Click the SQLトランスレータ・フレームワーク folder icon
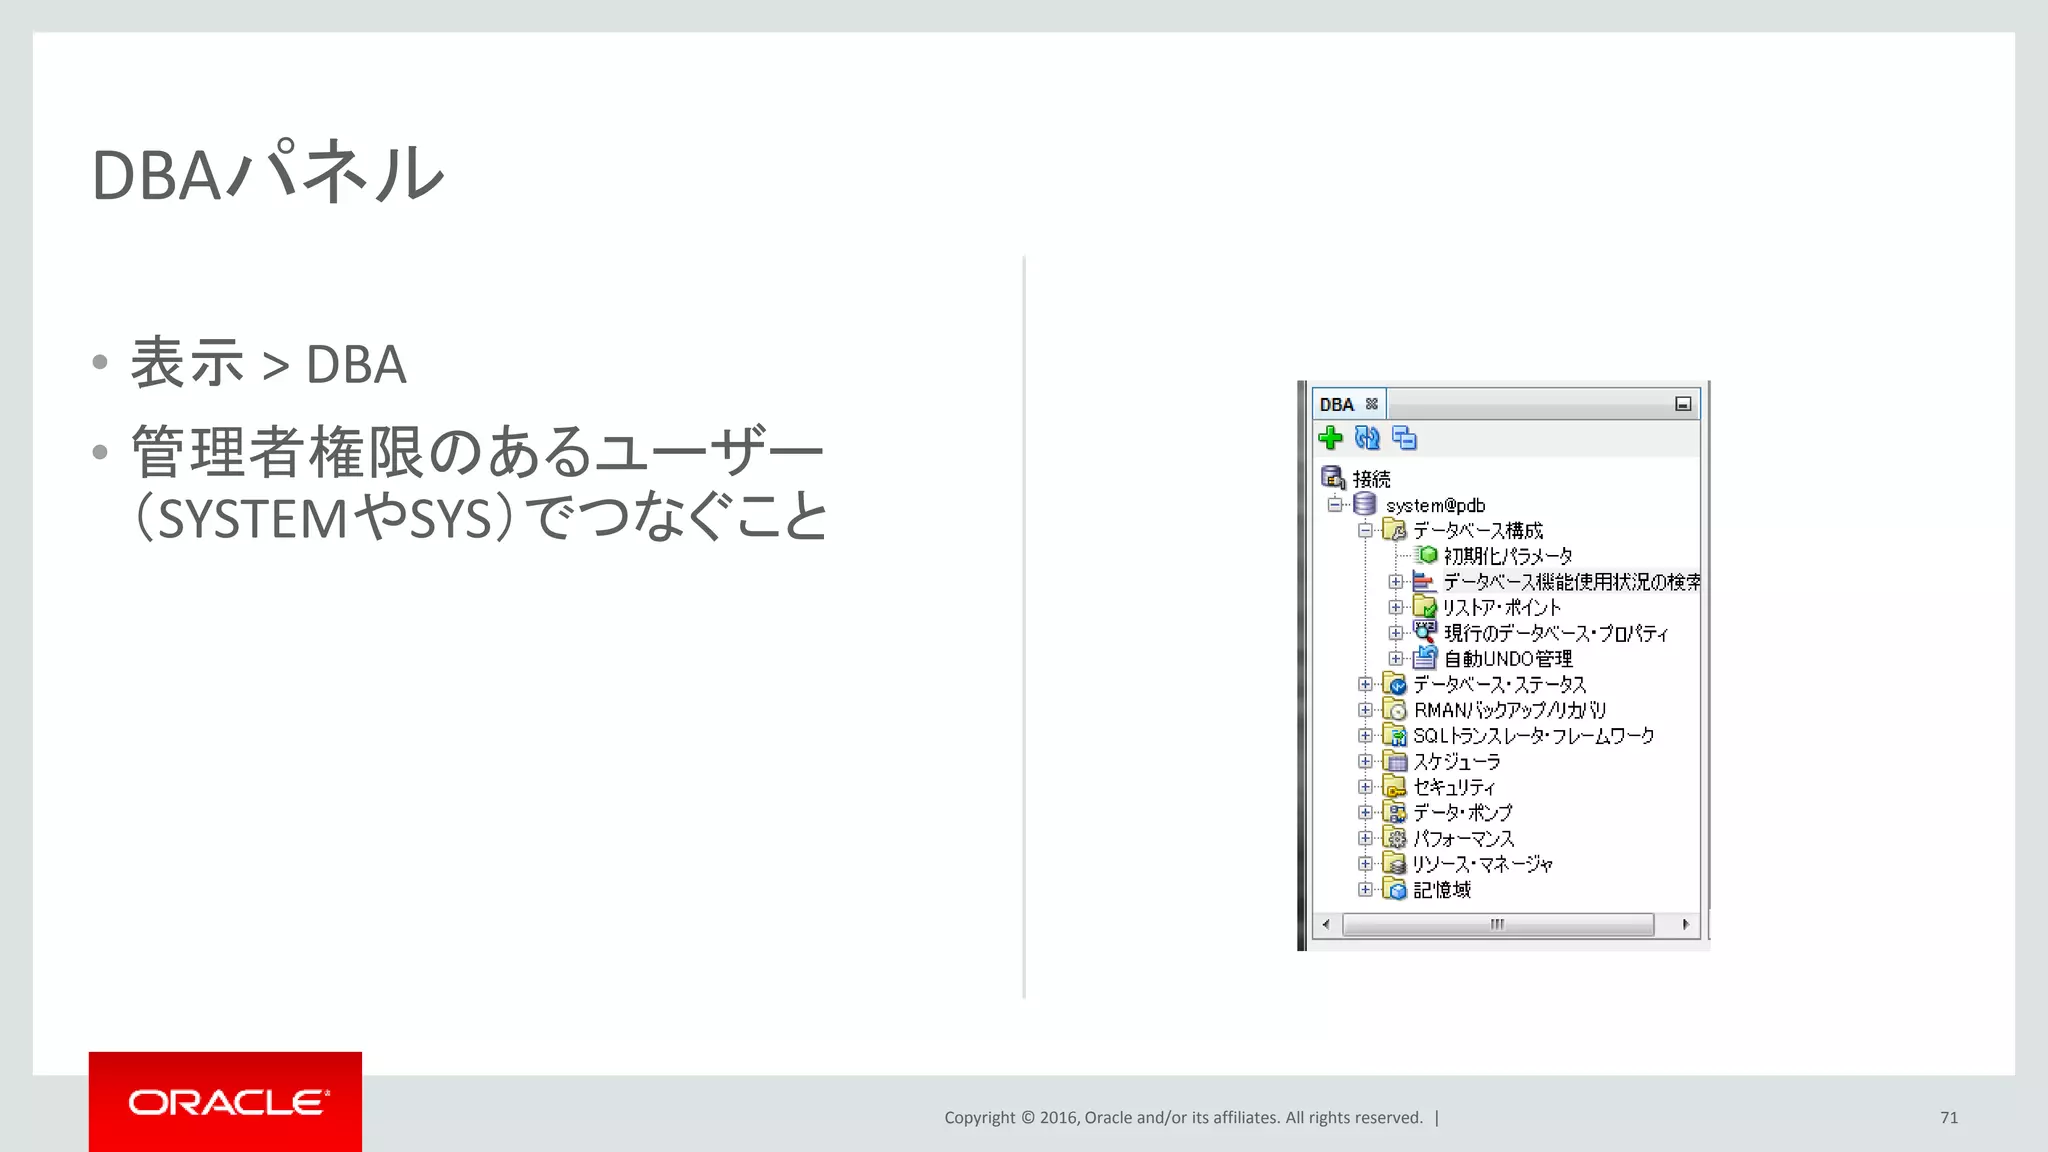 tap(1395, 735)
